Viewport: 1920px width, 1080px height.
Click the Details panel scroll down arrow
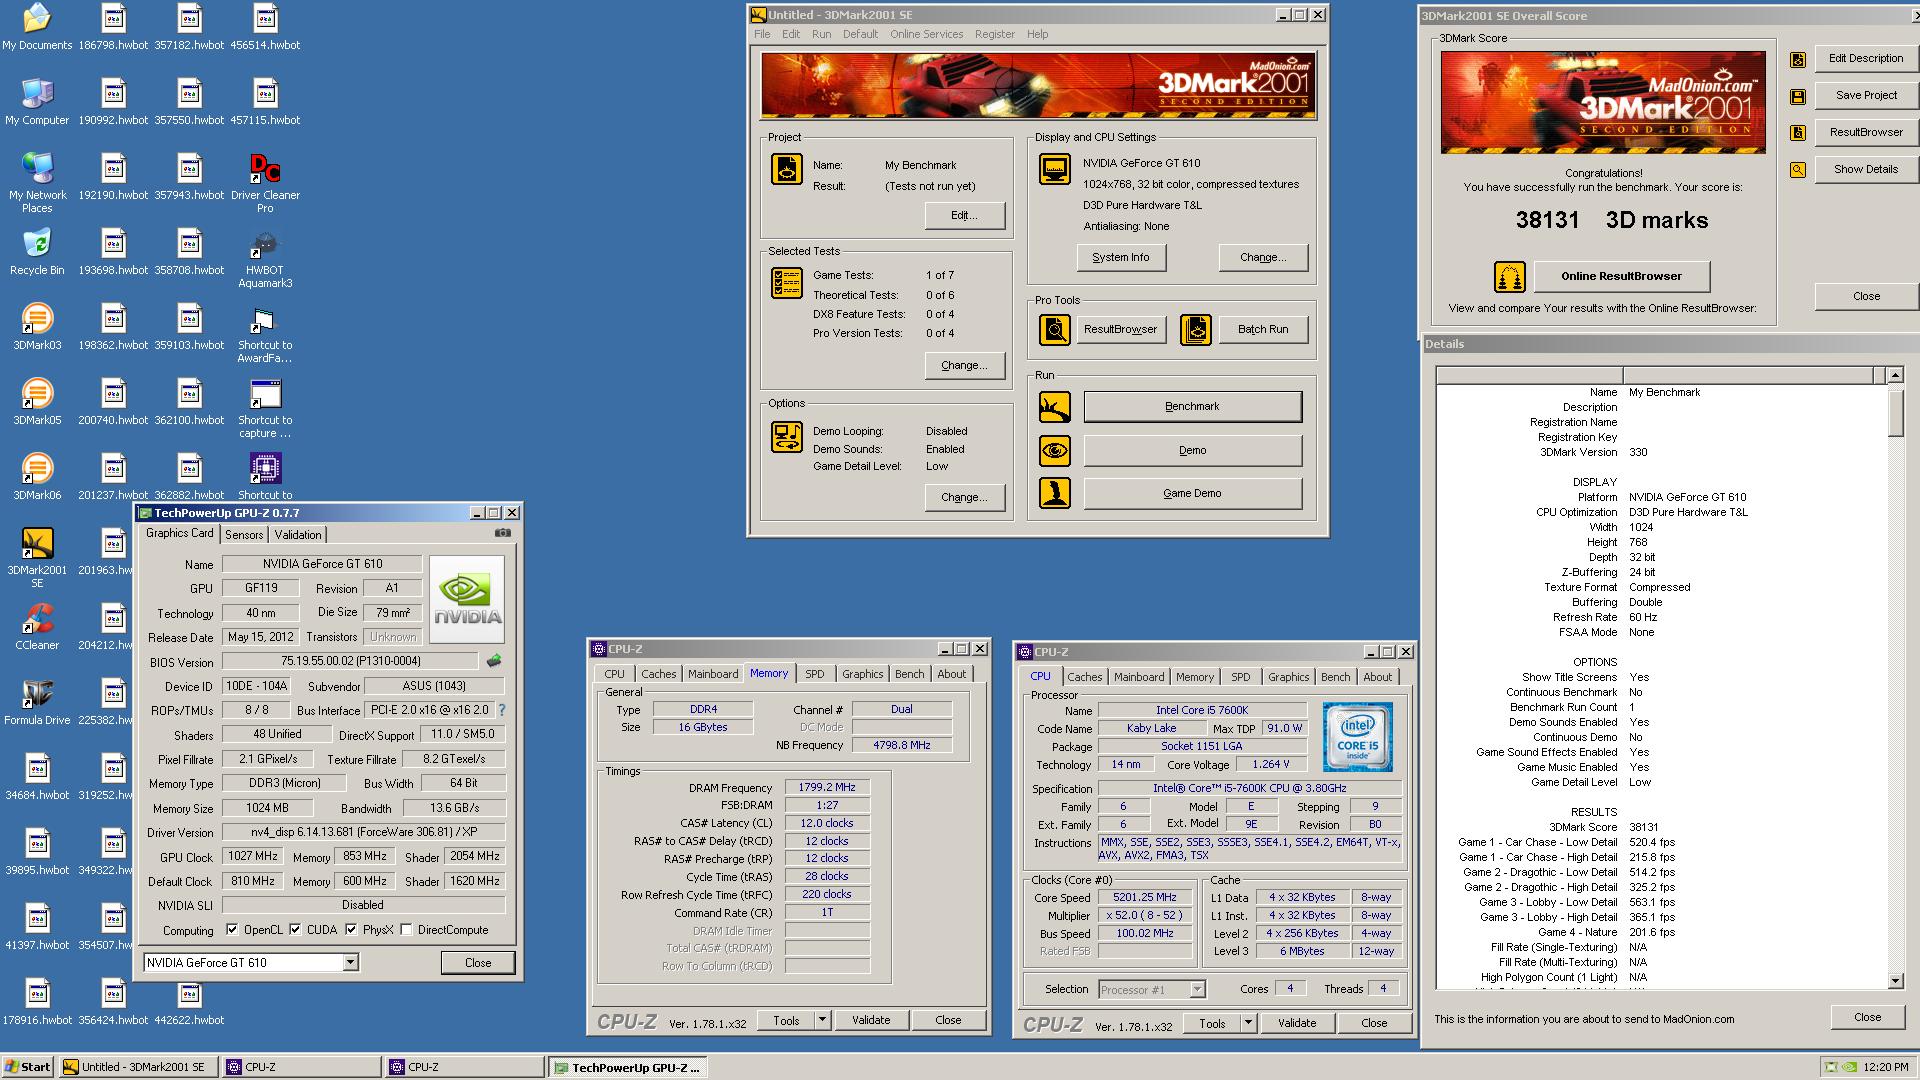pos(1895,981)
